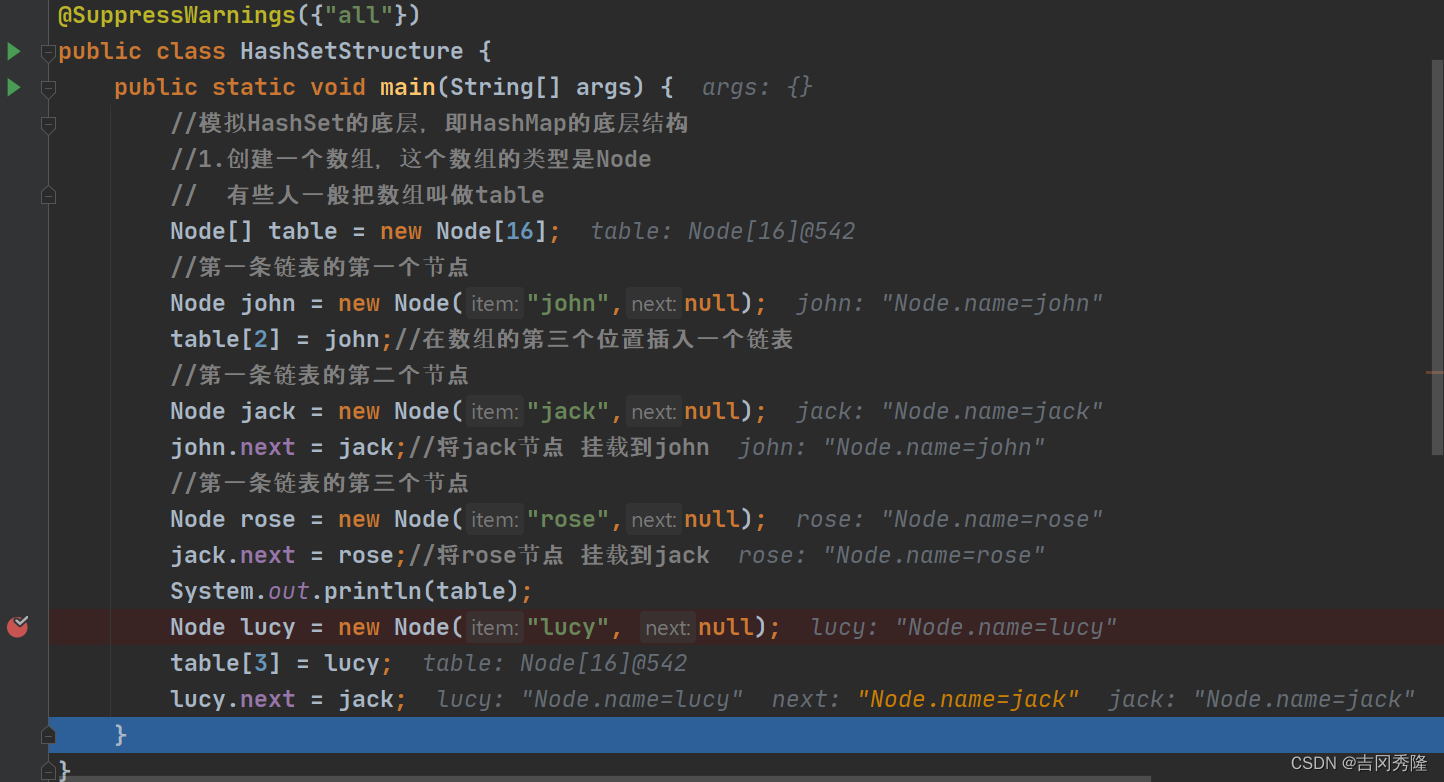This screenshot has width=1444, height=782.
Task: Click fold end marker on the table comment line
Action: 47,196
